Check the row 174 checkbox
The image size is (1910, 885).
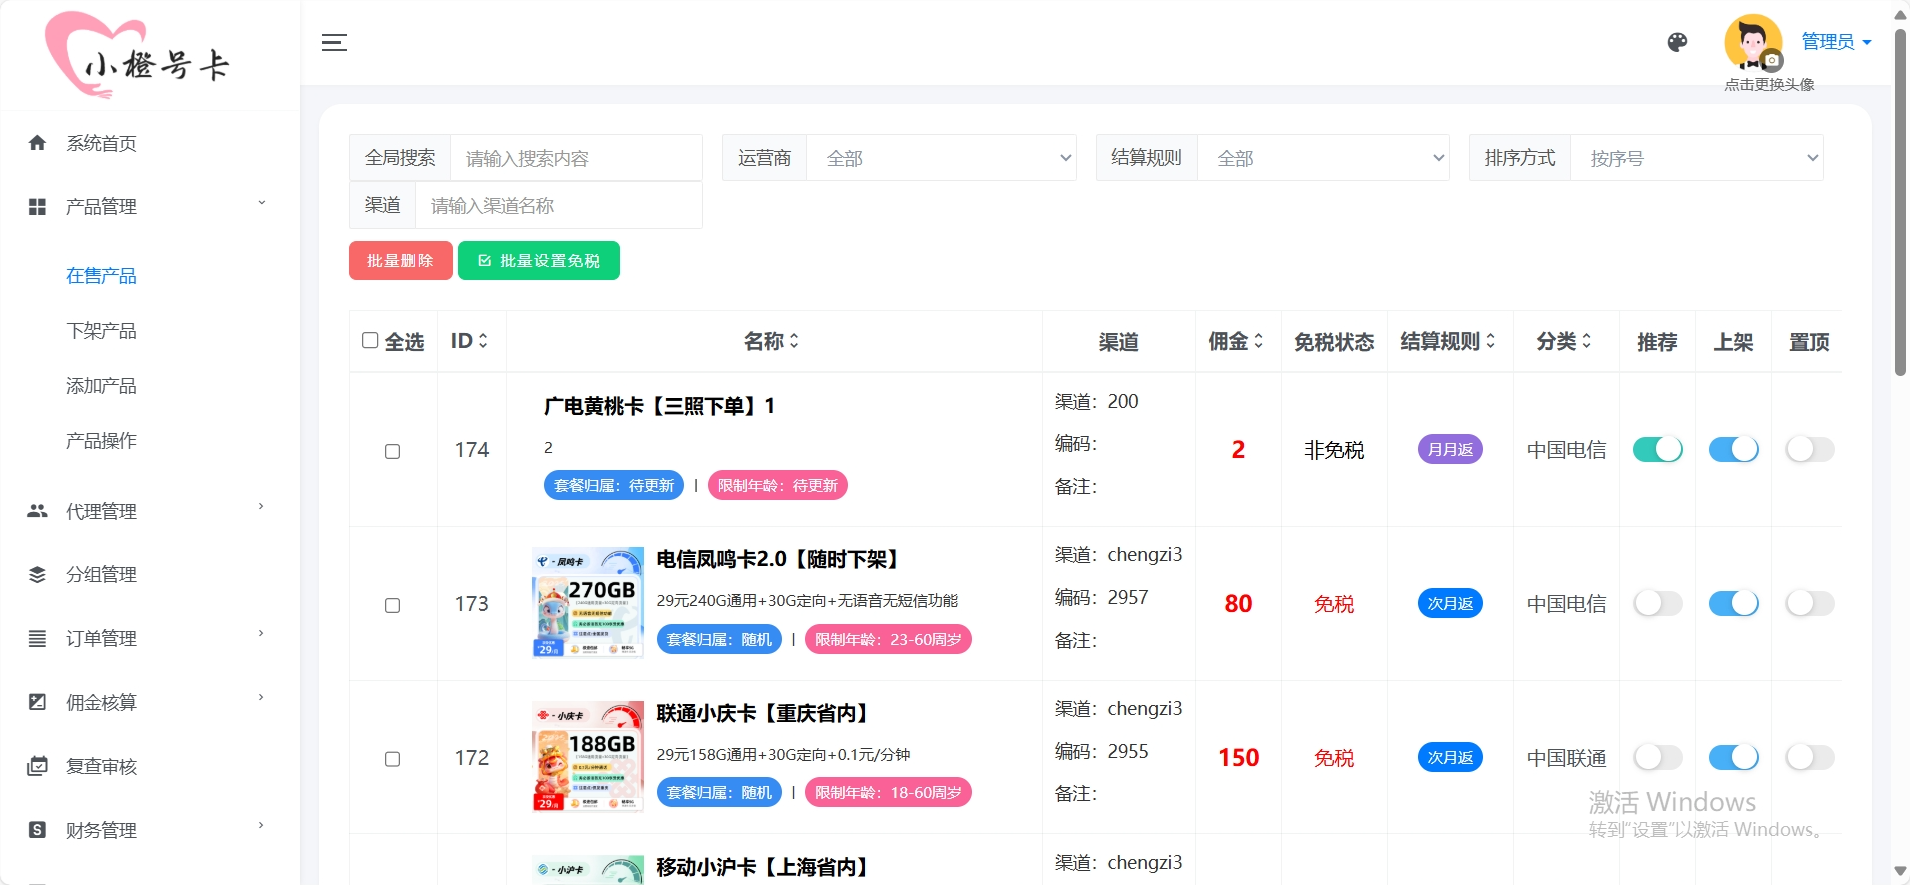click(x=393, y=451)
